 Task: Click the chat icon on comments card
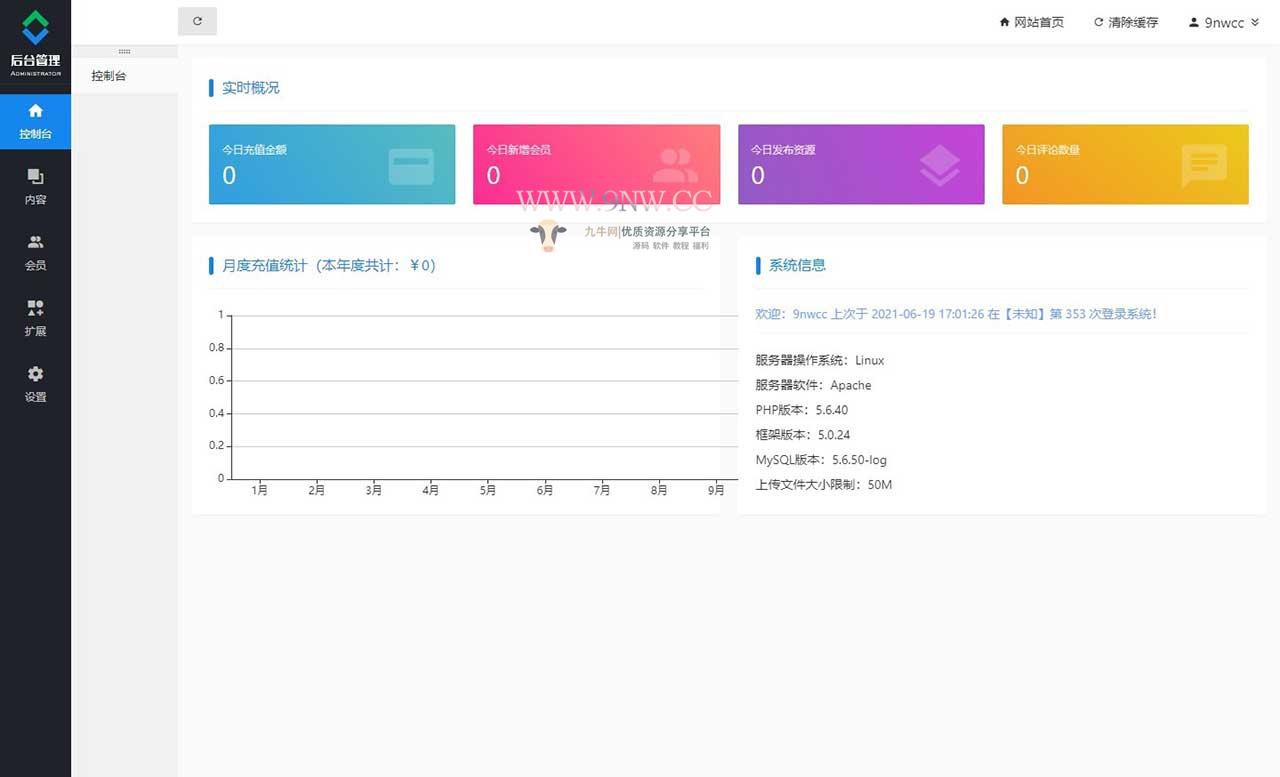coord(1204,166)
